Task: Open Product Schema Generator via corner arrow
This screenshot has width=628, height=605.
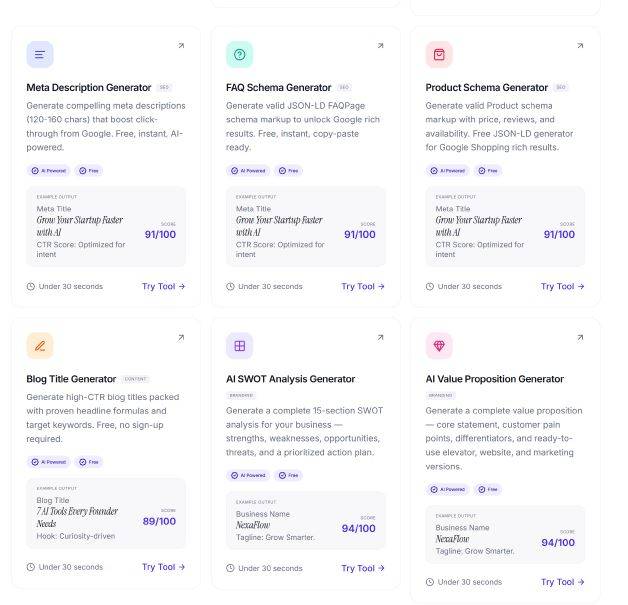Action: coord(580,46)
